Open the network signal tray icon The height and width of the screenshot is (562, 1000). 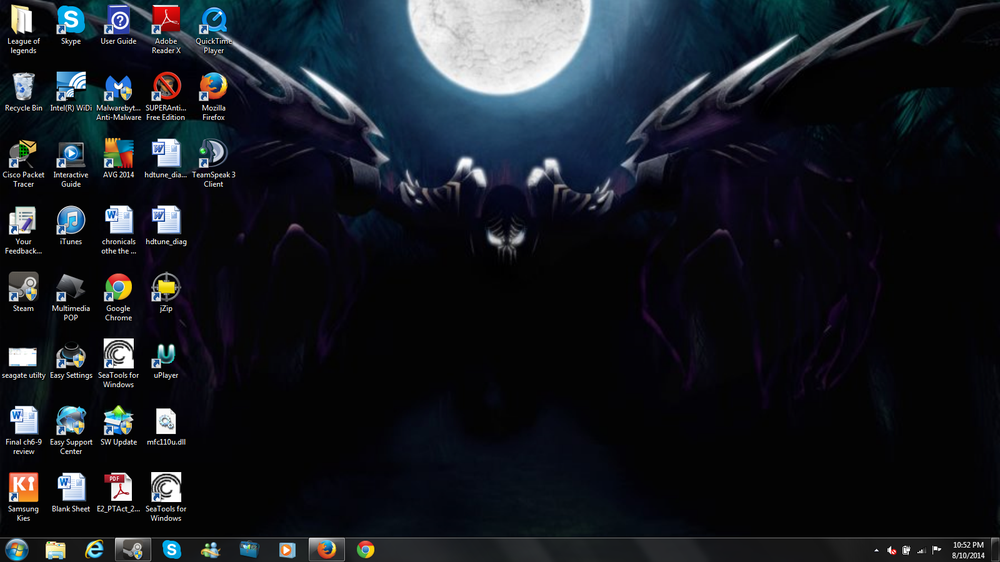pos(921,551)
